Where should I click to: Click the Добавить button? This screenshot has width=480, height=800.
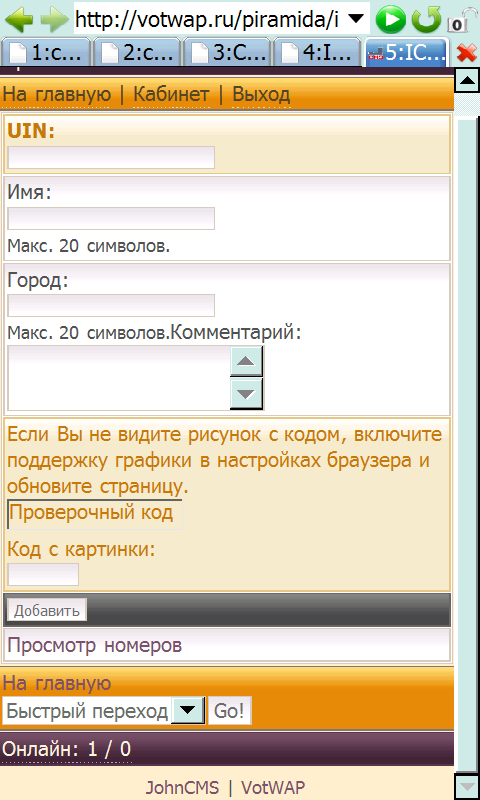pos(46,610)
